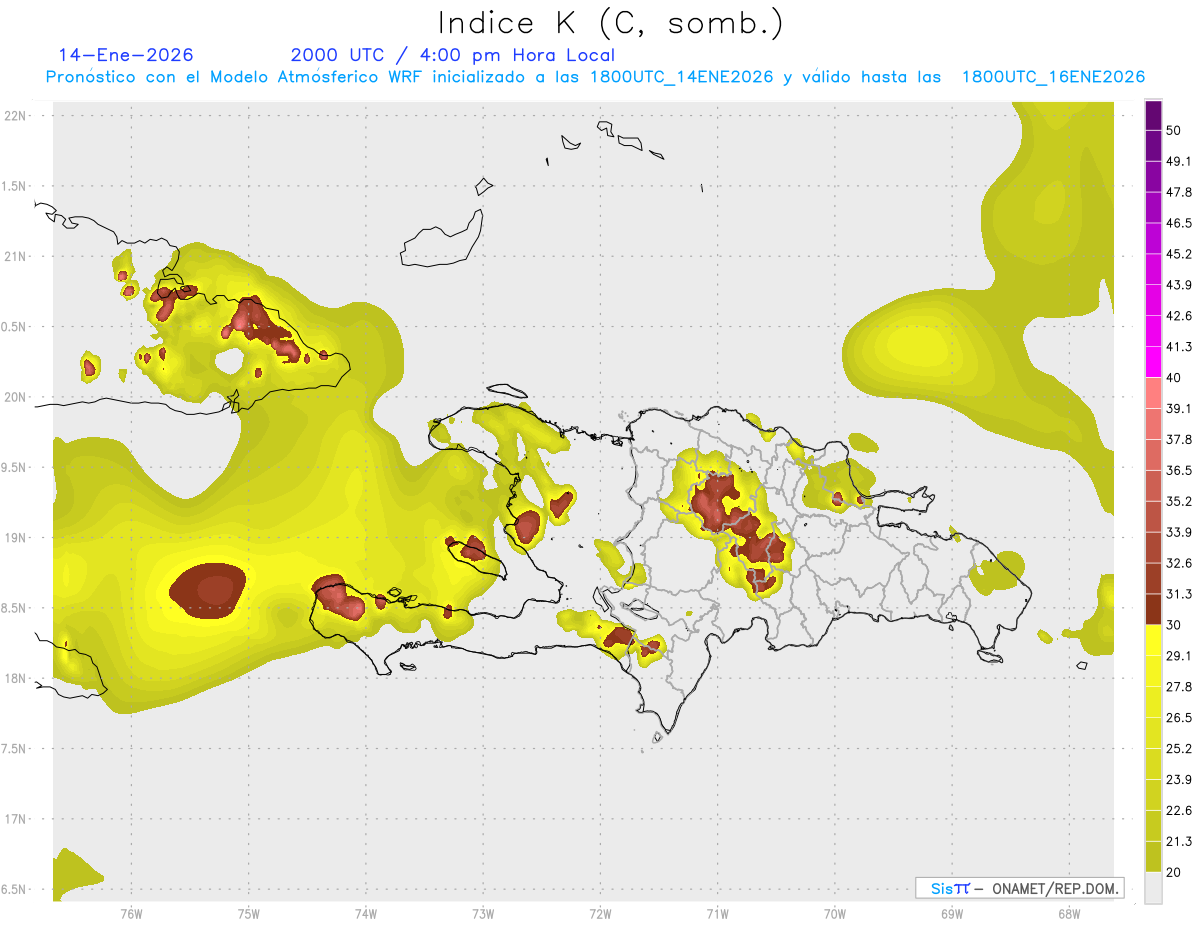
Task: Click the latitude label '22N'
Action: click(14, 115)
